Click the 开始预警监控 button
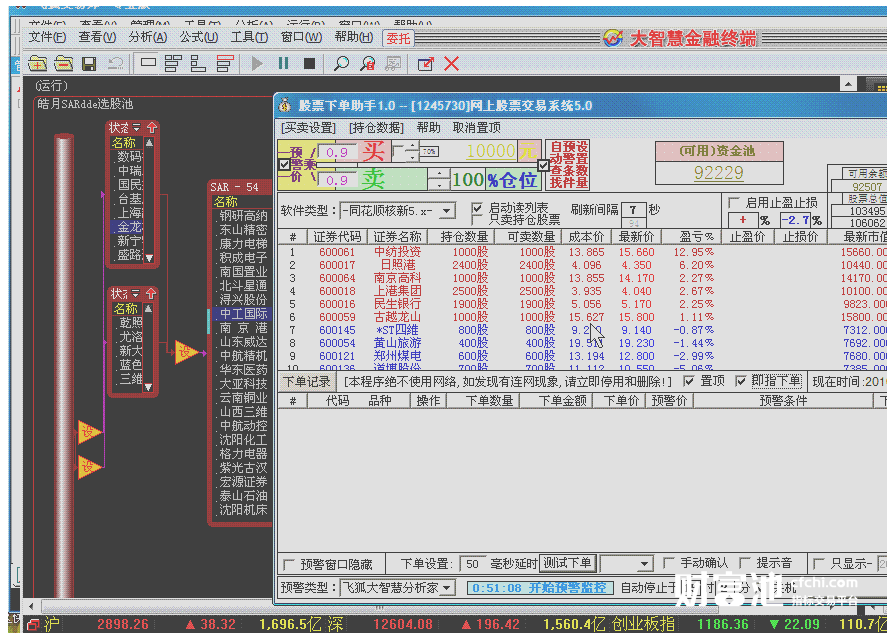 click(x=539, y=588)
